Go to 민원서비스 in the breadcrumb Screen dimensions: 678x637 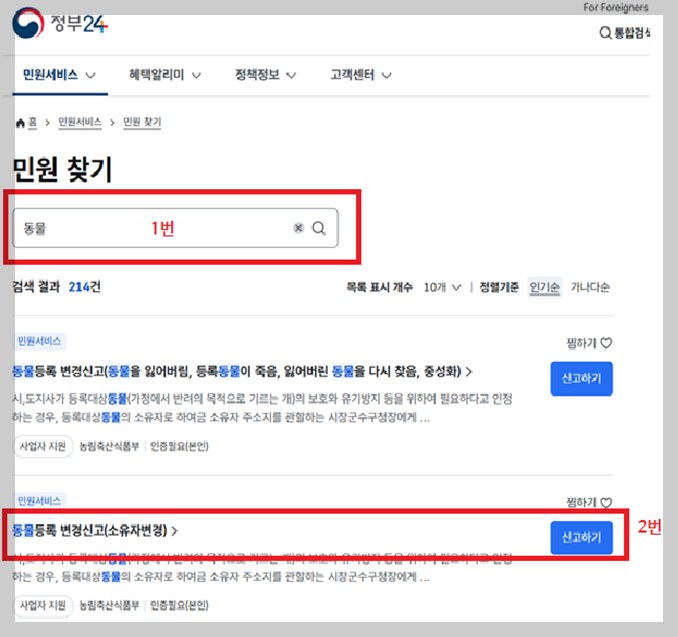coord(80,122)
